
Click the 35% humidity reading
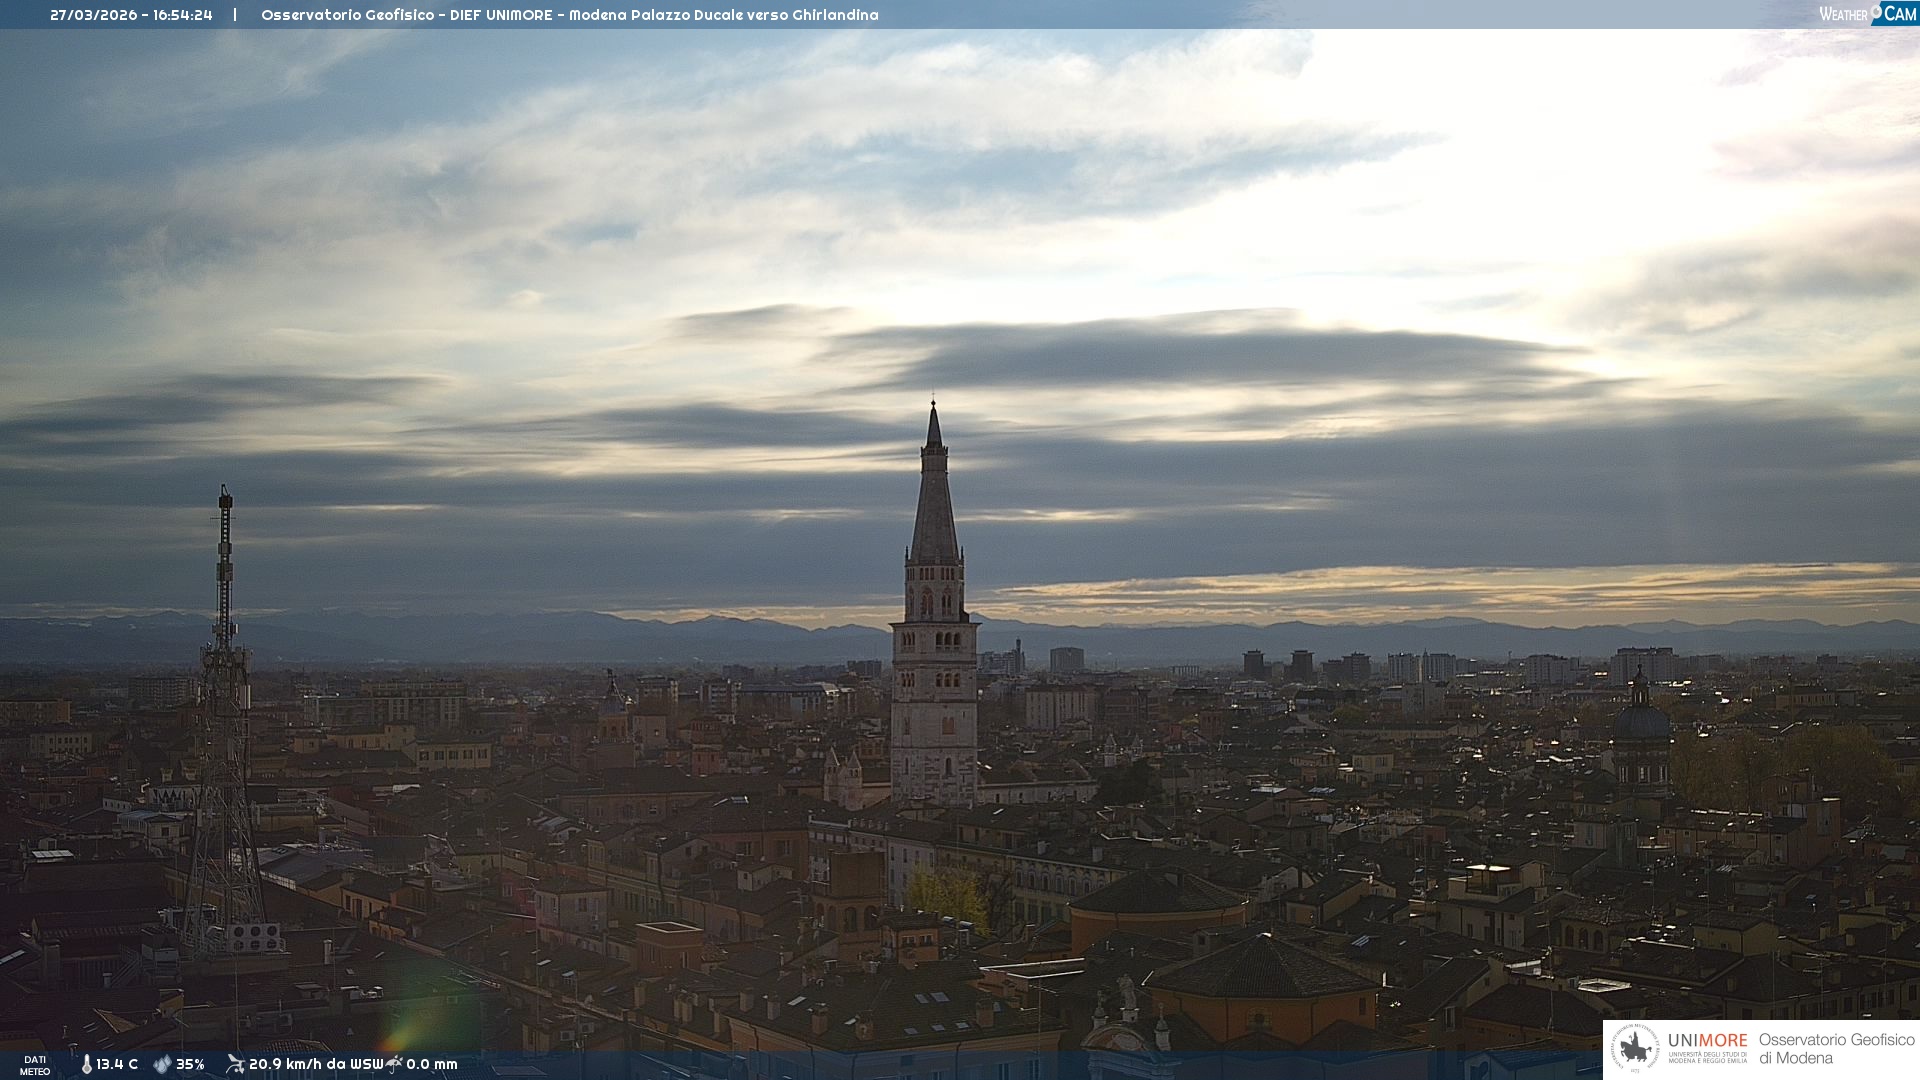(x=190, y=1064)
